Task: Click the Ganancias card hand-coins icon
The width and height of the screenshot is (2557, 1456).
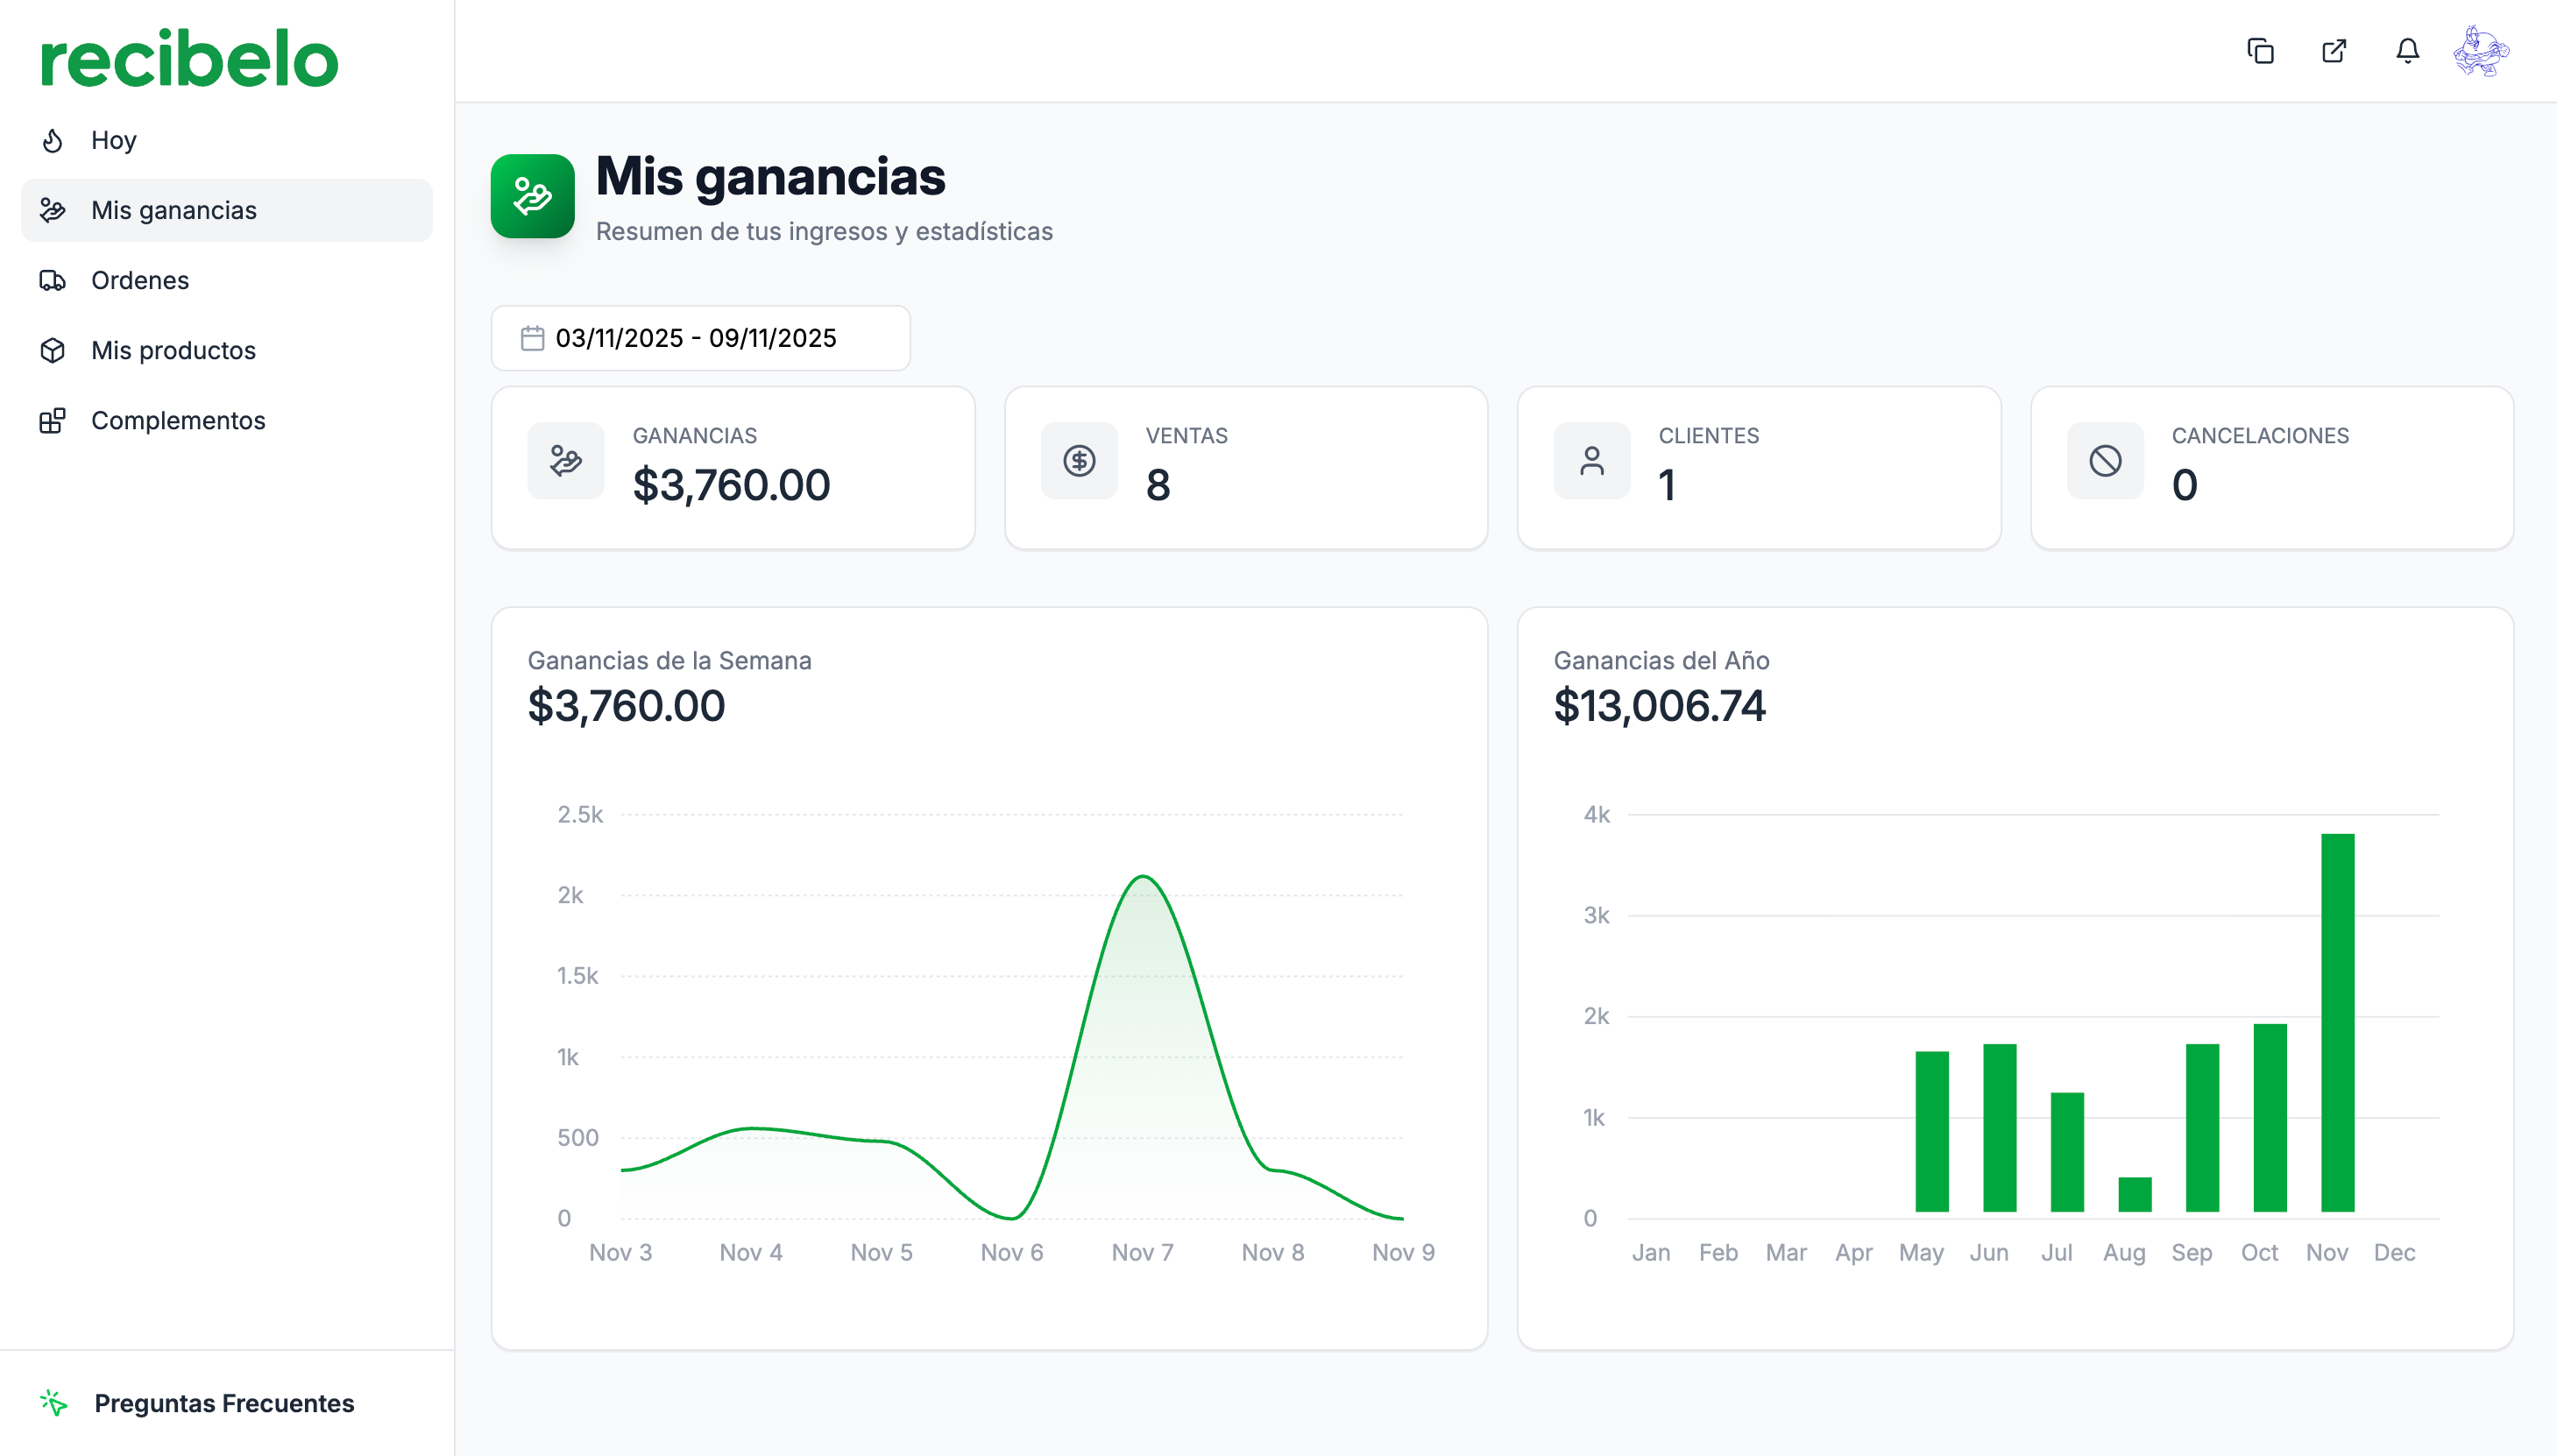Action: 566,461
